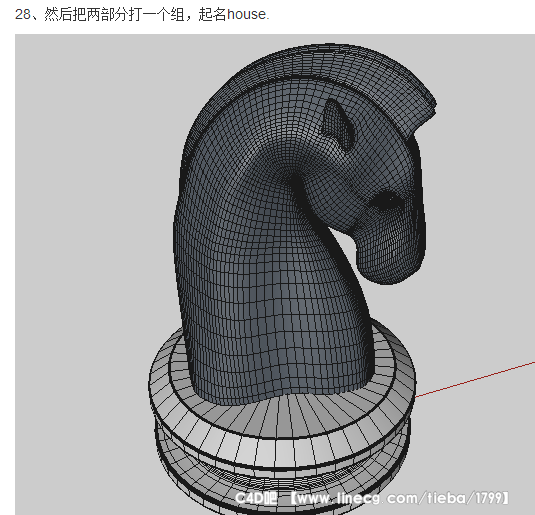Click the step 28 instruction text mentioning house
The width and height of the screenshot is (535, 515).
coord(142,14)
